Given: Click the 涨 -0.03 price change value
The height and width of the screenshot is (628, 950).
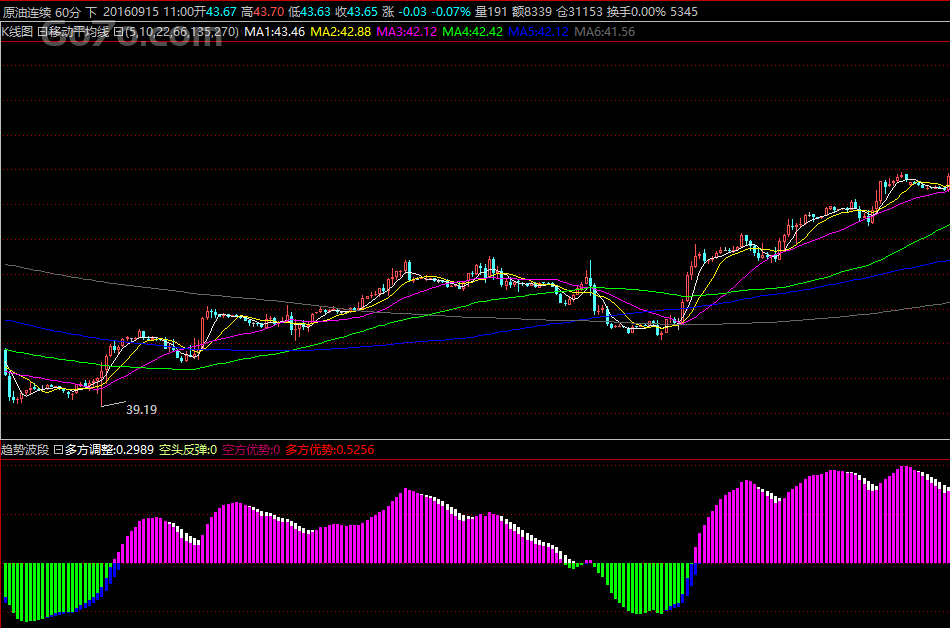Looking at the screenshot, I should (404, 12).
